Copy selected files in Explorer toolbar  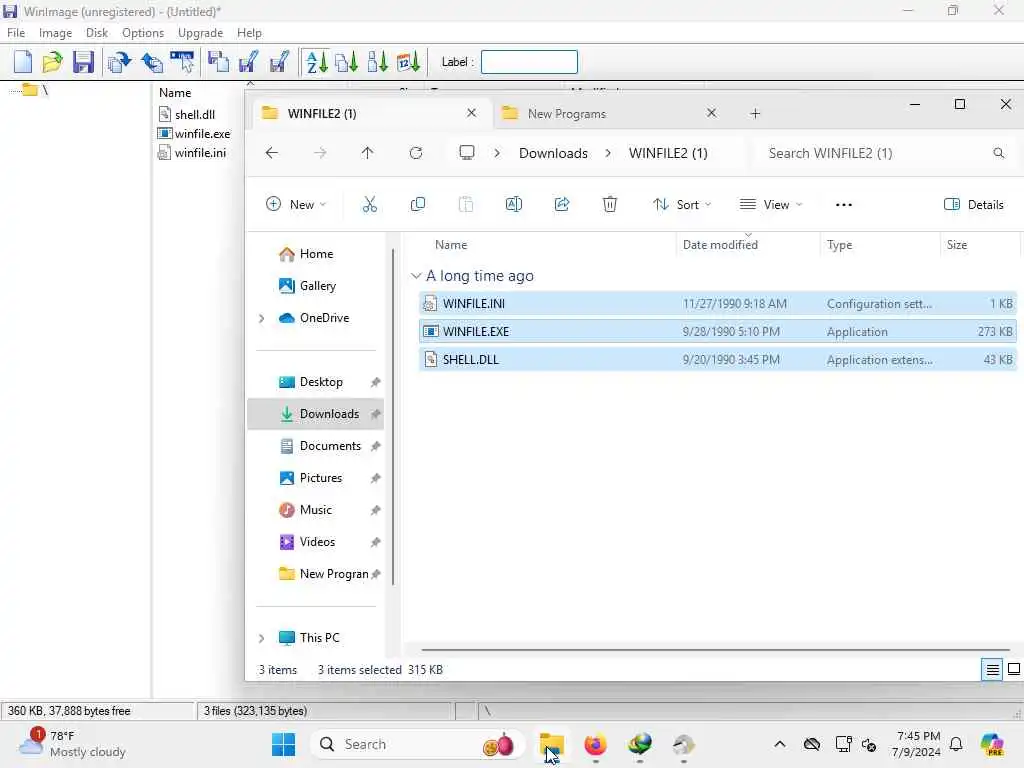[x=418, y=204]
